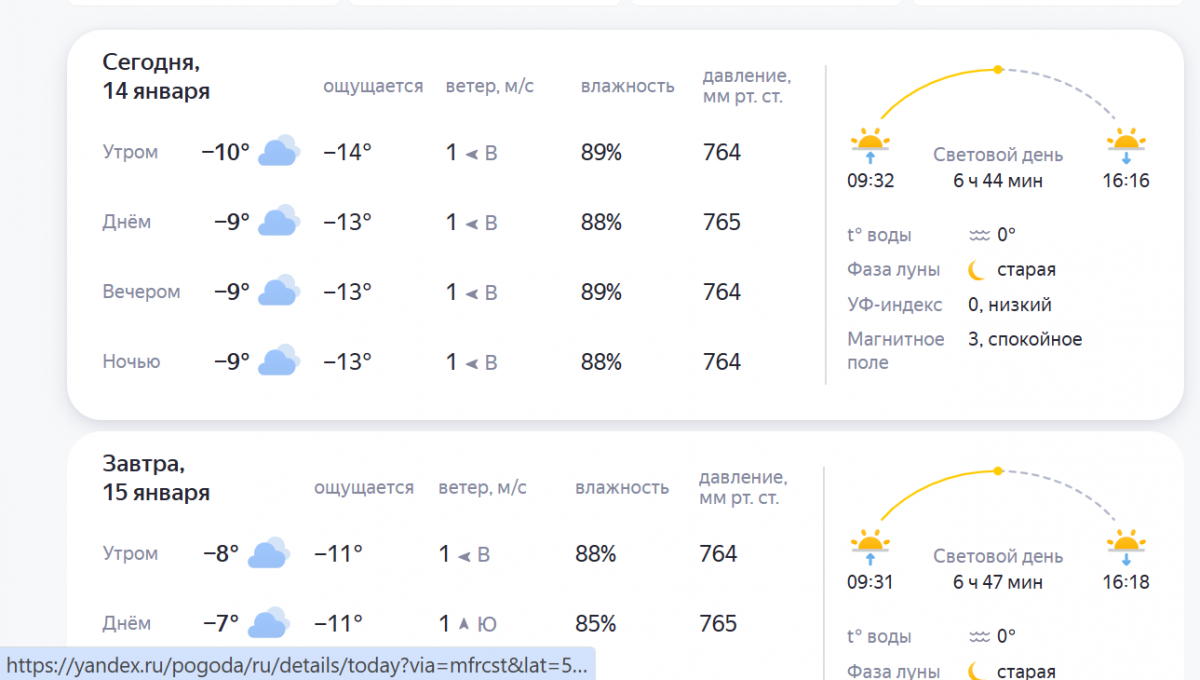Click the "Магнитное поле" label

coord(895,351)
